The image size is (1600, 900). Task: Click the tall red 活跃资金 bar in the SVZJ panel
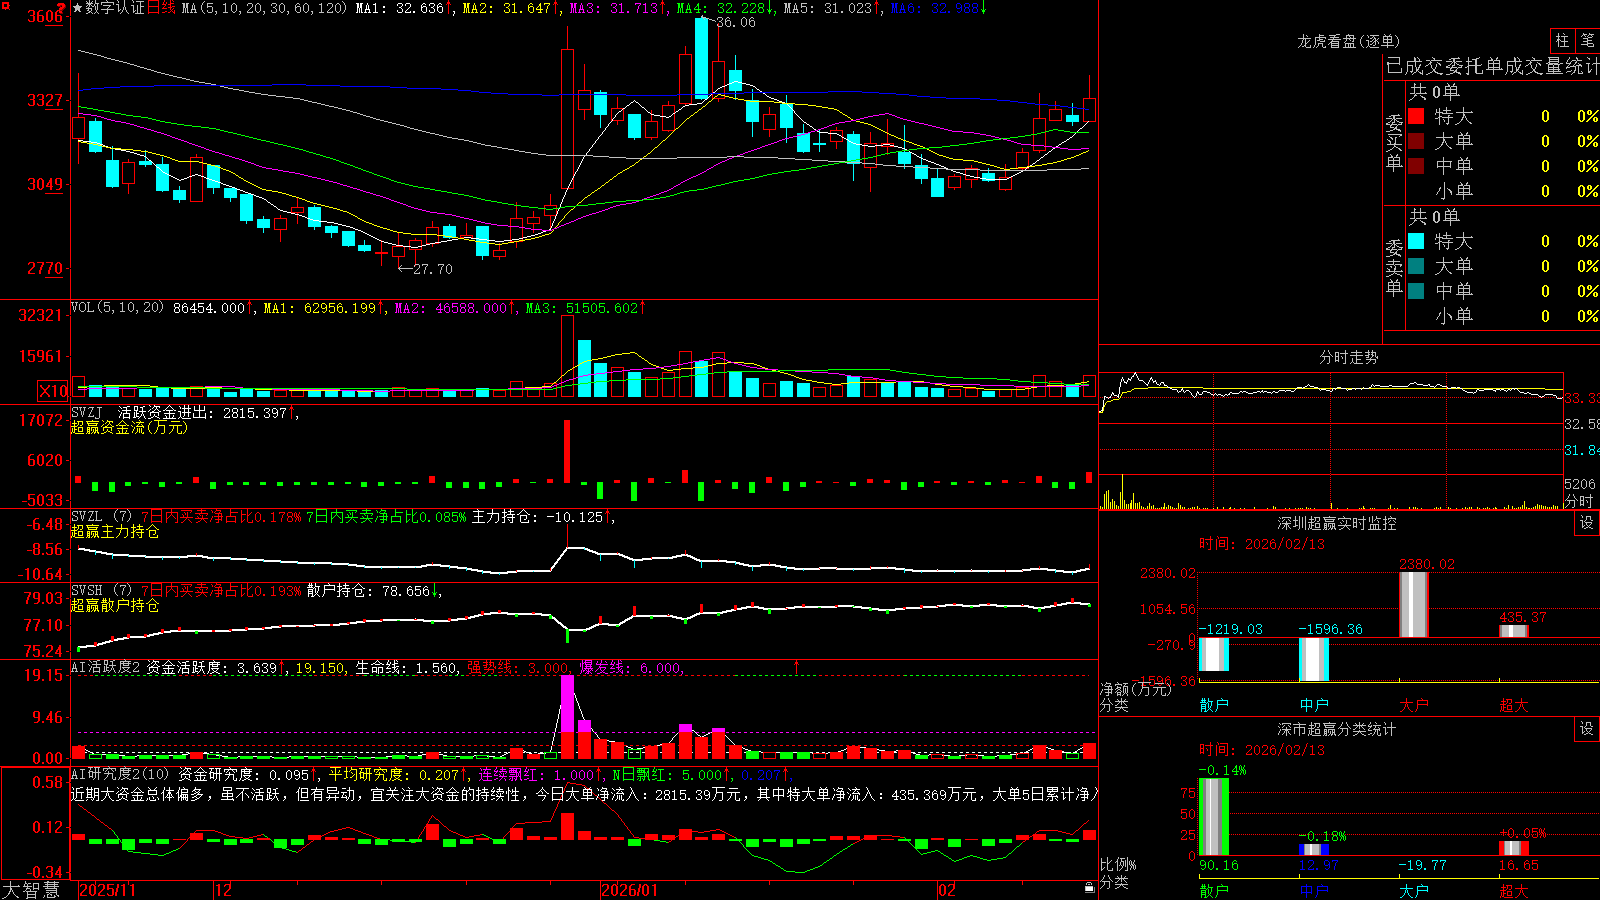pyautogui.click(x=567, y=452)
